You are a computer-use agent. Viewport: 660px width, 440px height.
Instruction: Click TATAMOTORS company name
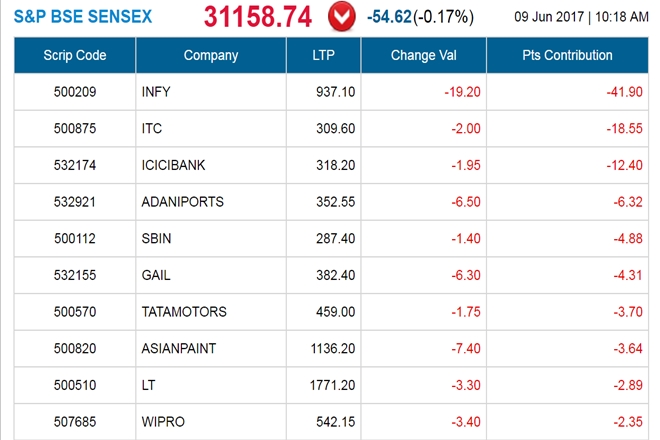(185, 312)
